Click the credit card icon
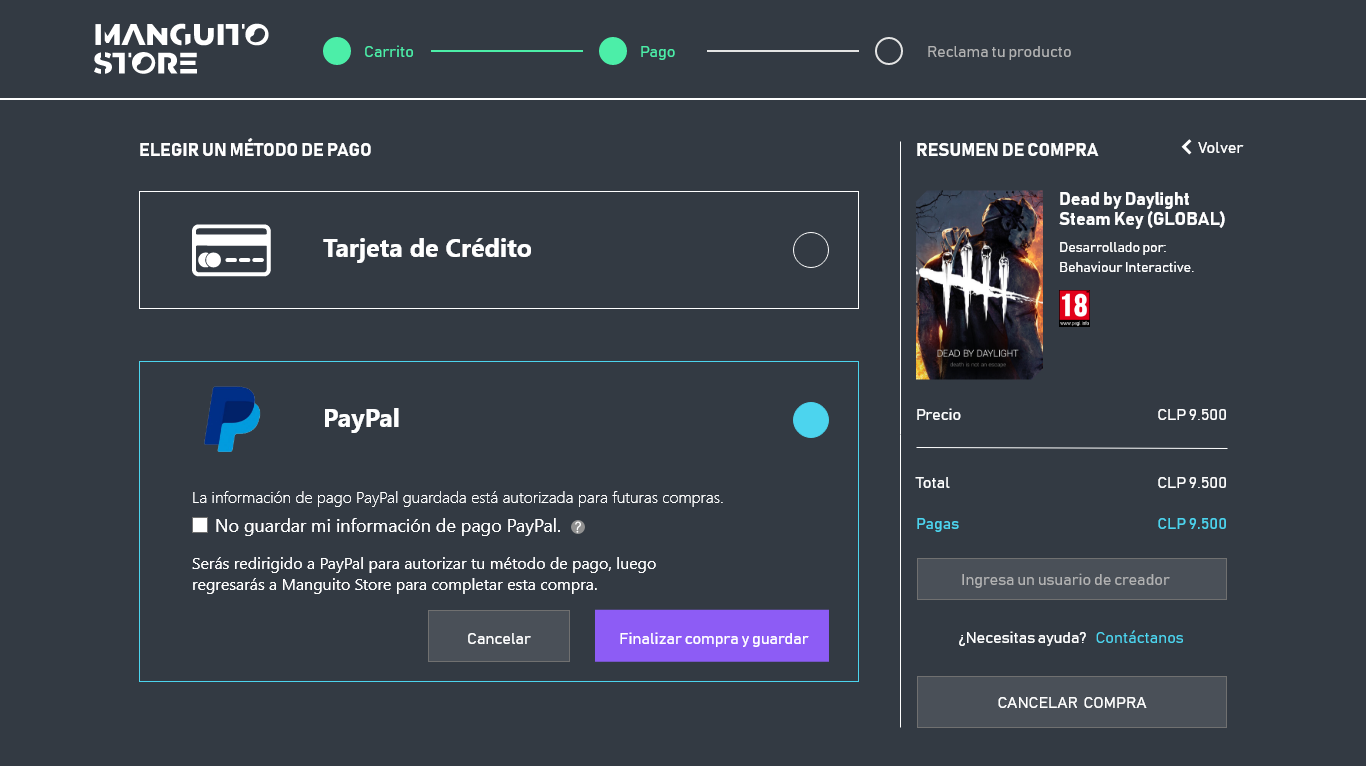Screen dimensions: 1366x766 (231, 250)
